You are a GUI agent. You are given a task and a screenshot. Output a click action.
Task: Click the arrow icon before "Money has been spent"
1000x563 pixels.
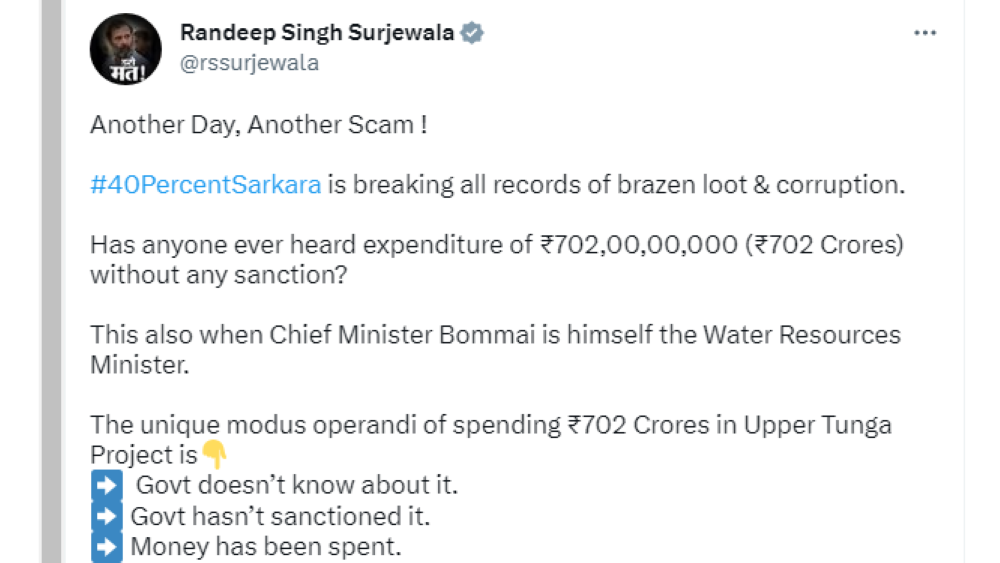[x=106, y=547]
